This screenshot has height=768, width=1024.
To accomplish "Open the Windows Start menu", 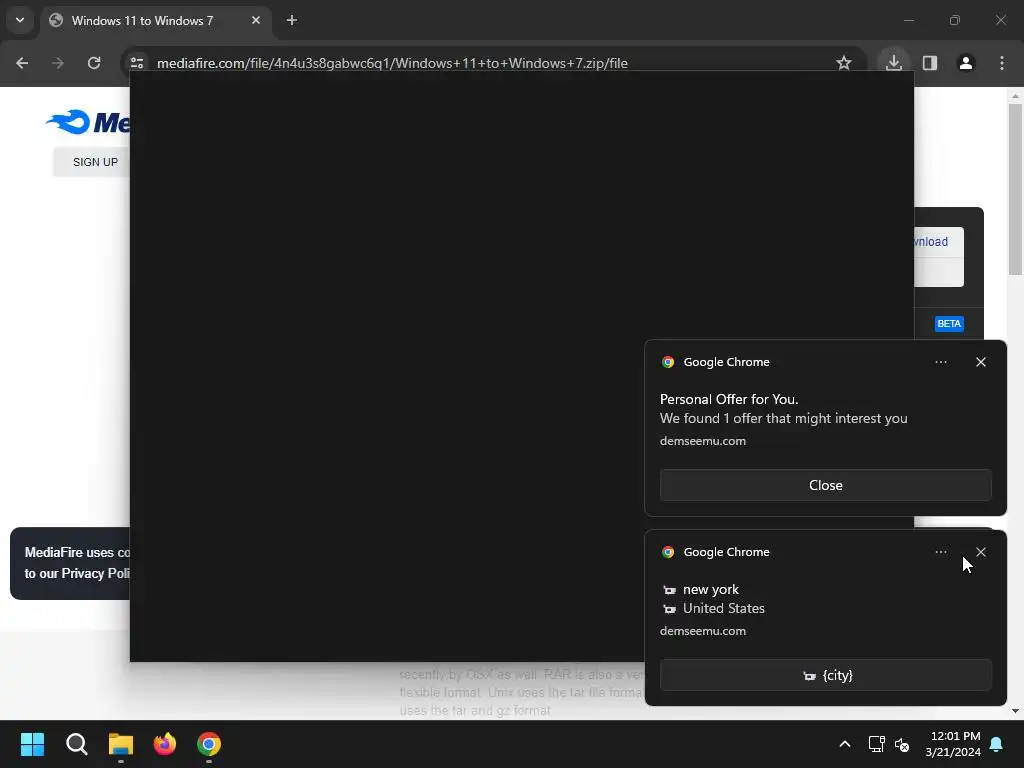I will tap(32, 744).
